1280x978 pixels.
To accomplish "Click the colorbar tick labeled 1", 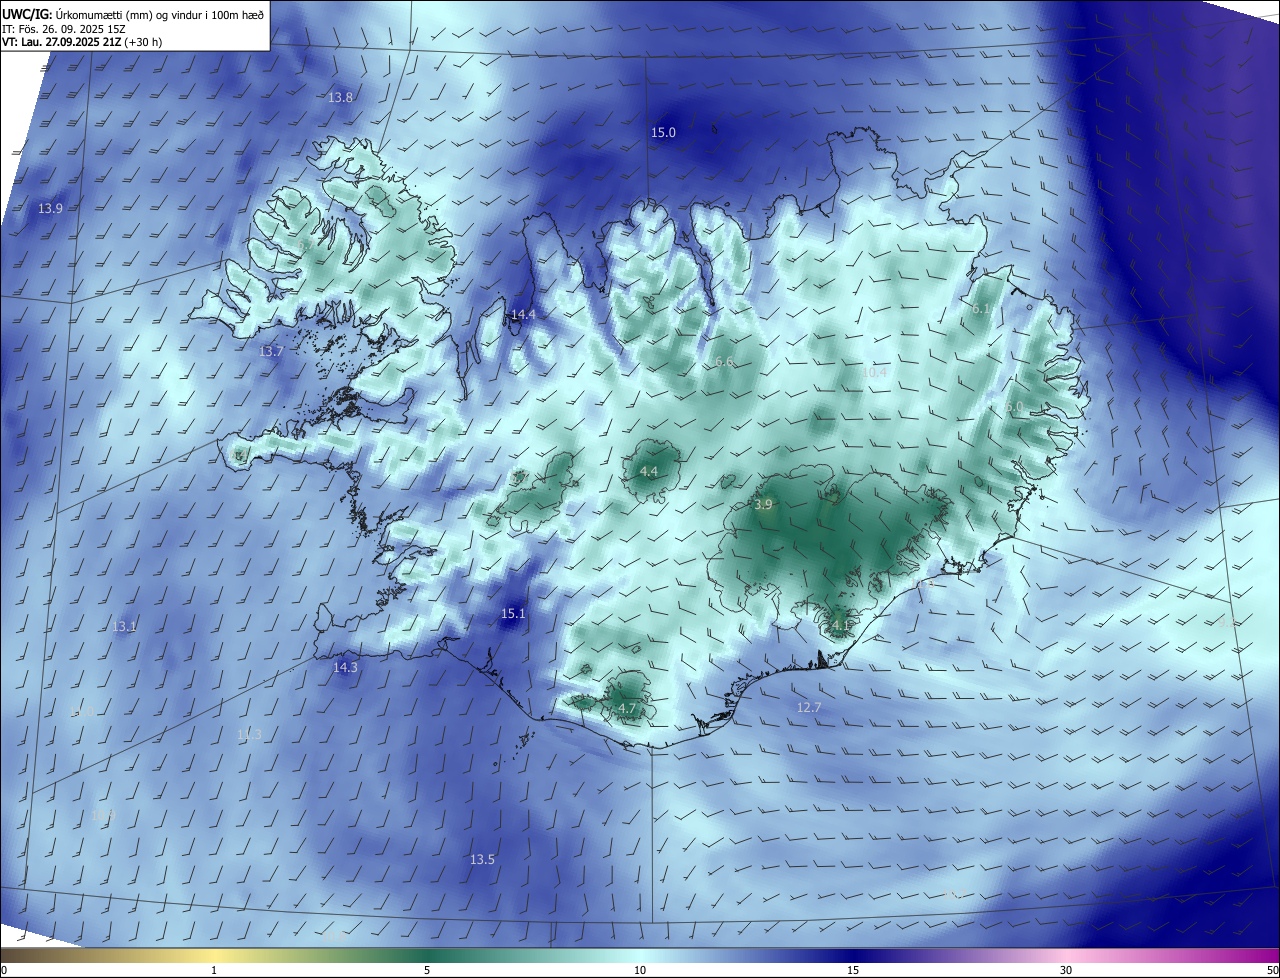I will coord(214,970).
